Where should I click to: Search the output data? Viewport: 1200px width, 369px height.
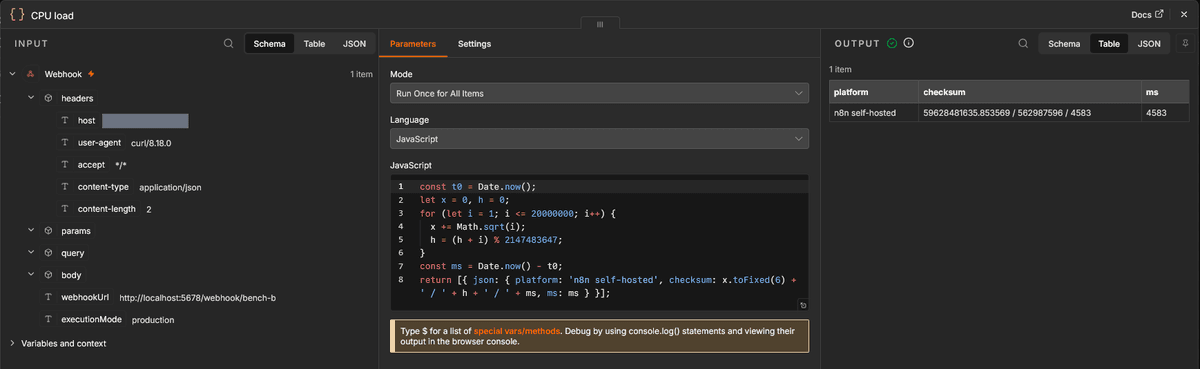click(x=1022, y=44)
